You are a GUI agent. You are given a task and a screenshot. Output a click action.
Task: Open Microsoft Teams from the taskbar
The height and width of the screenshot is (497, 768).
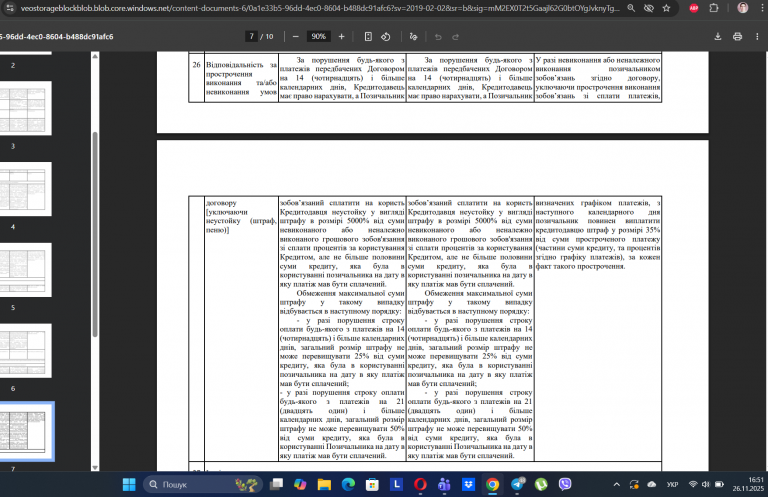click(x=444, y=484)
